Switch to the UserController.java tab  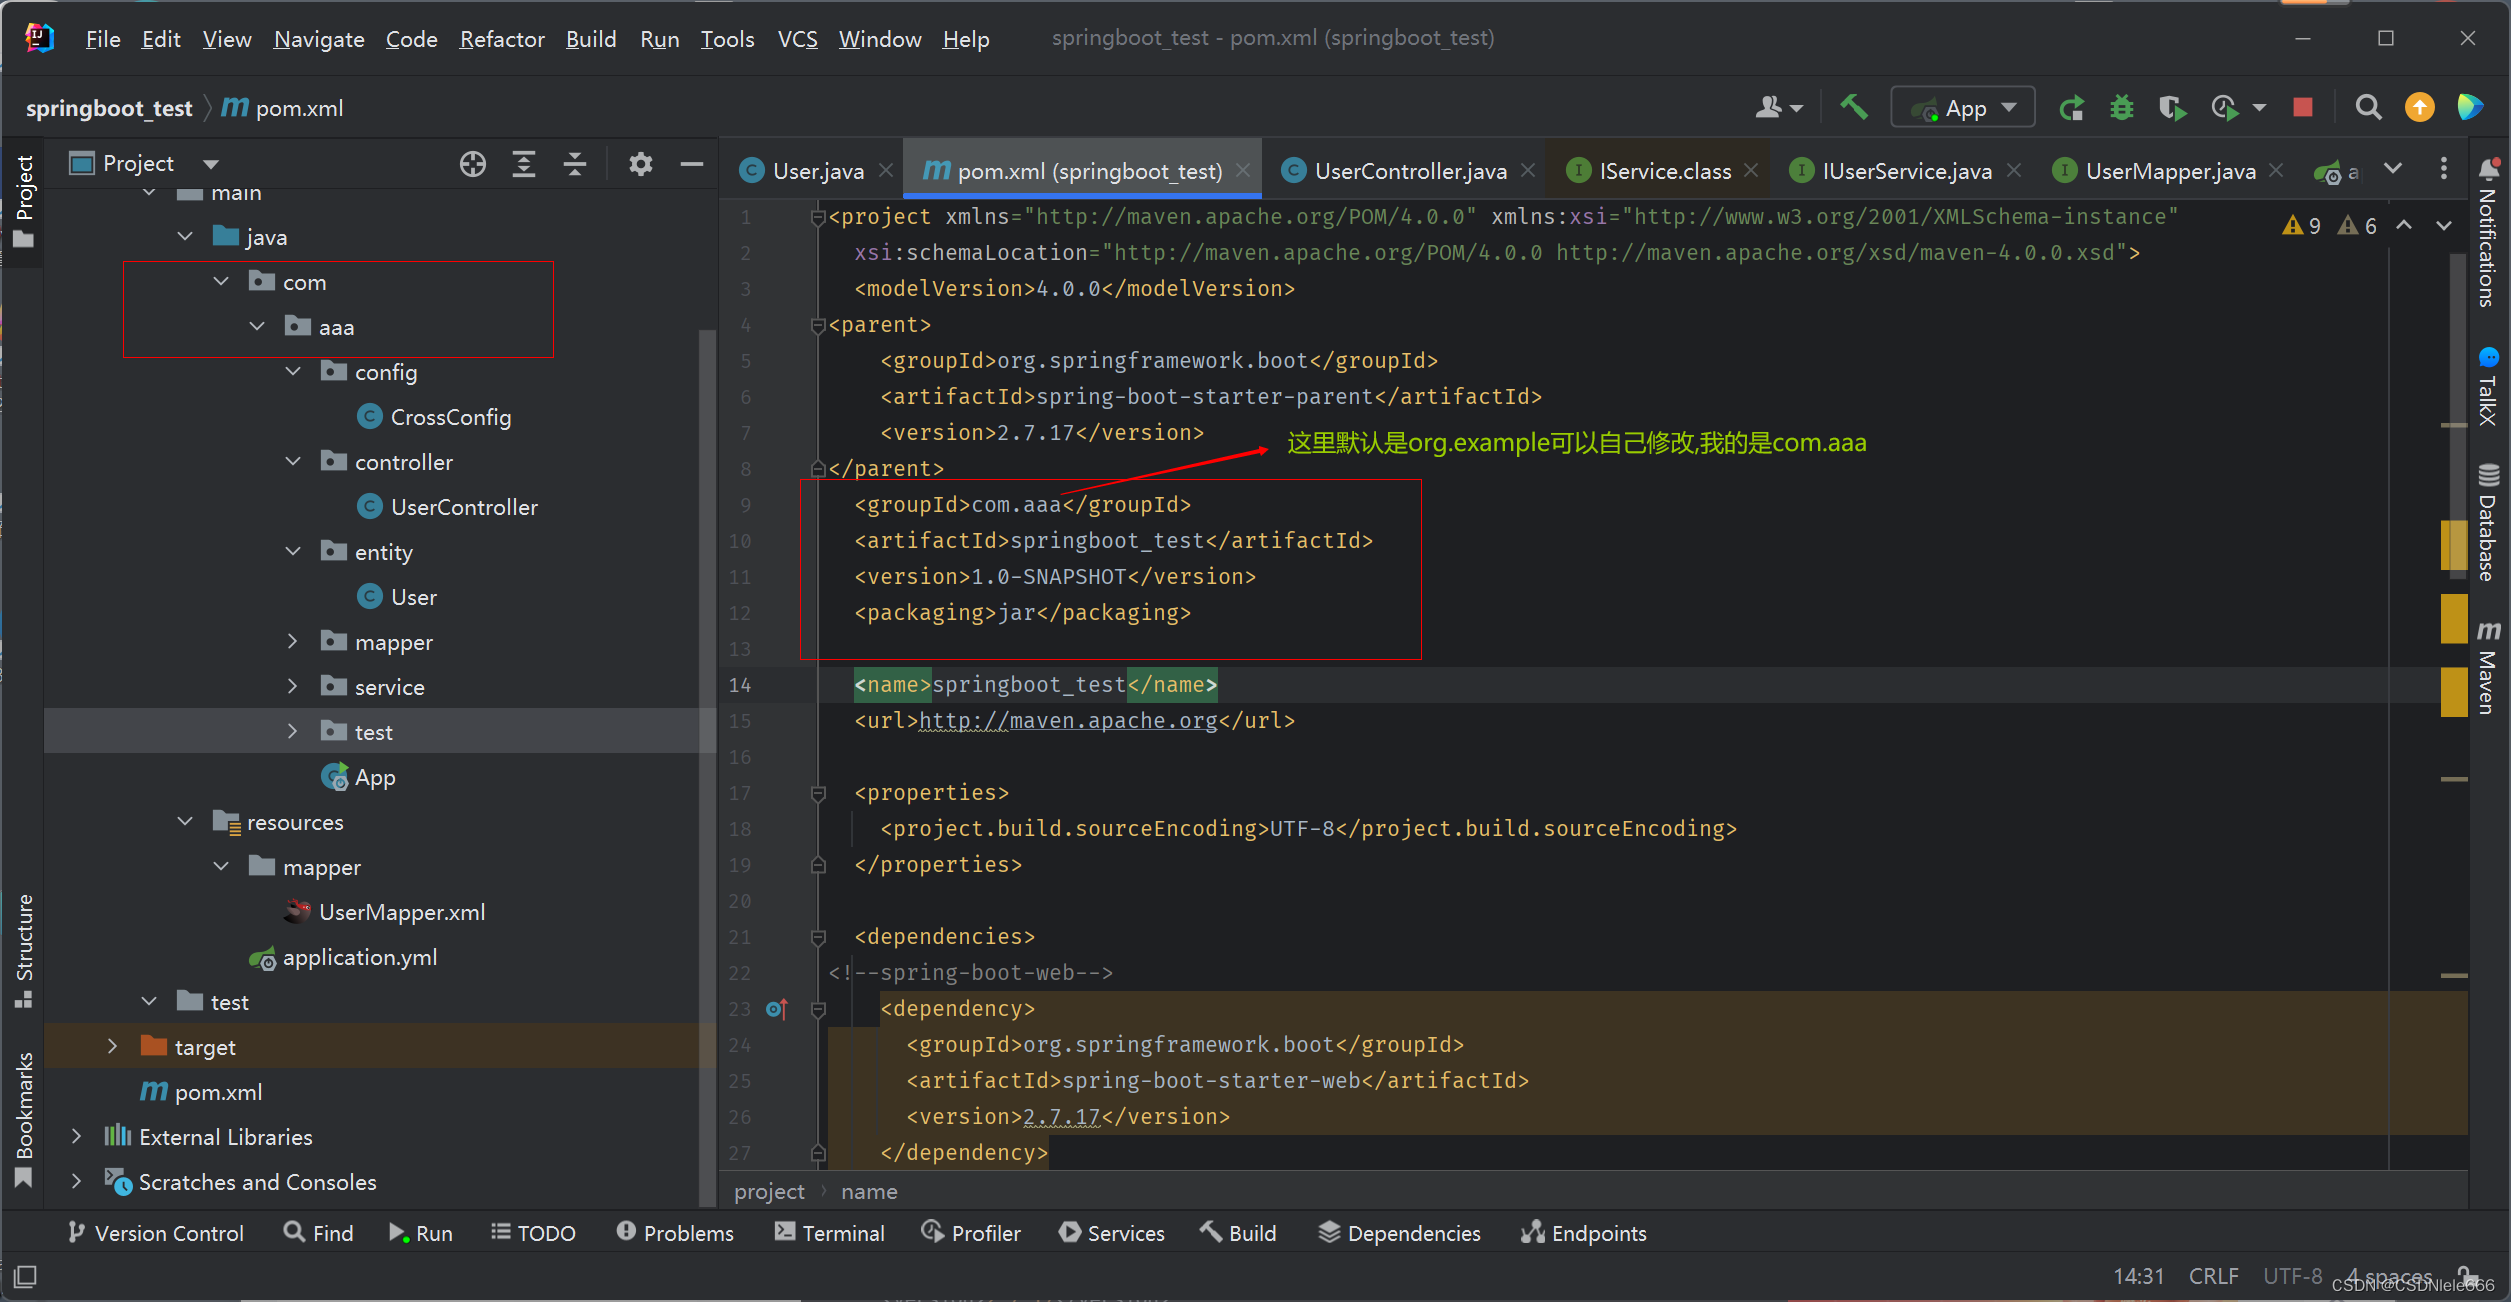(1410, 170)
